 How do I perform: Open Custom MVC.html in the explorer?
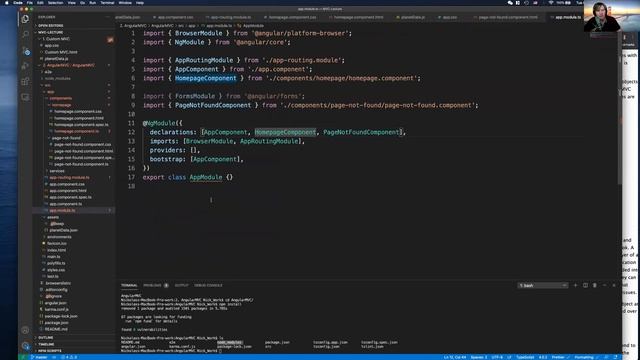(61, 52)
